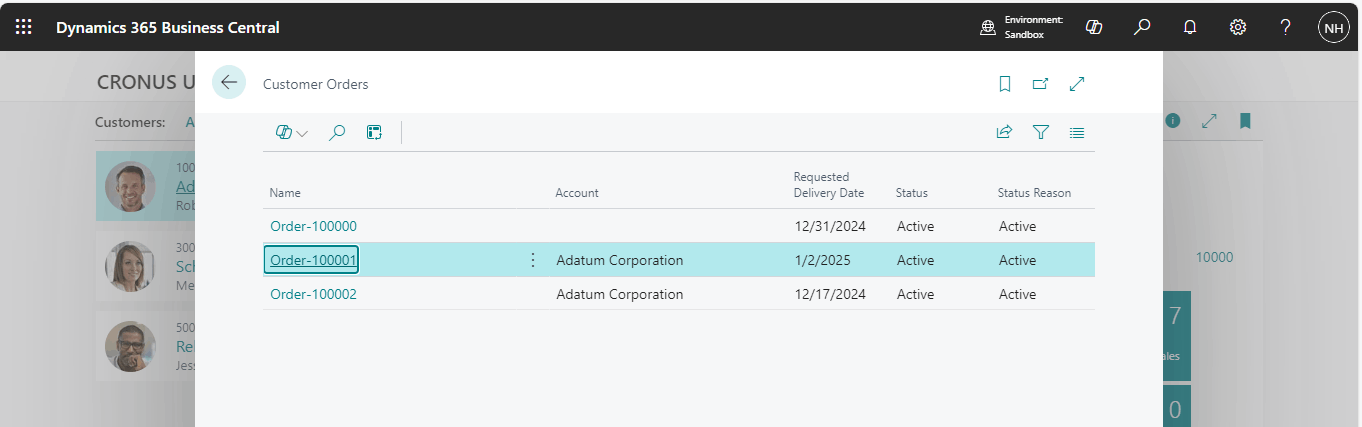Switch the list layout view
This screenshot has height=427, width=1362.
(1077, 132)
